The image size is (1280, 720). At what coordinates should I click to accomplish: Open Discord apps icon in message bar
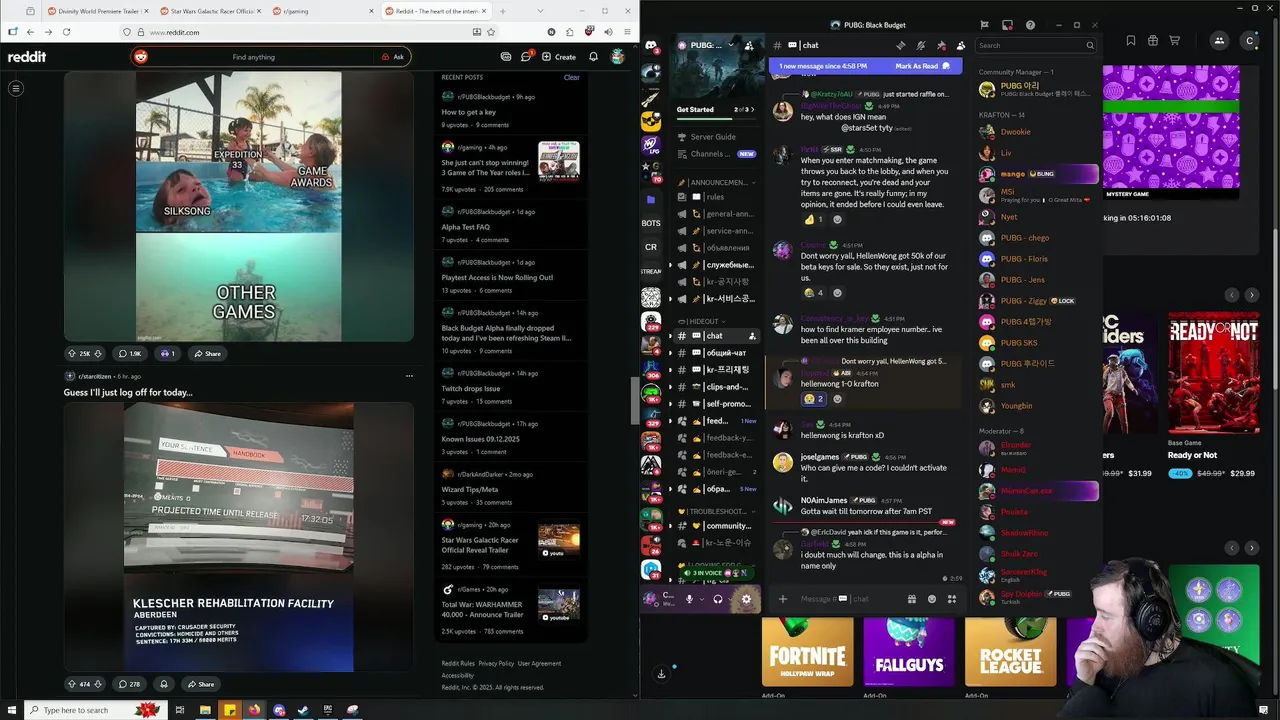(952, 599)
